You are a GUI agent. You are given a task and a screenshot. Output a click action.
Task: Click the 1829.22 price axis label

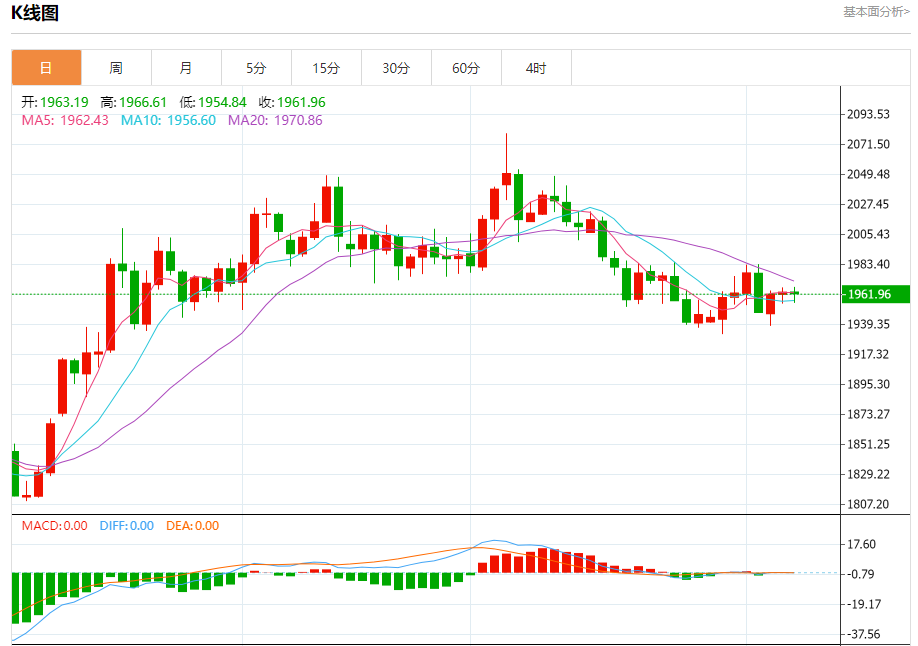(868, 474)
